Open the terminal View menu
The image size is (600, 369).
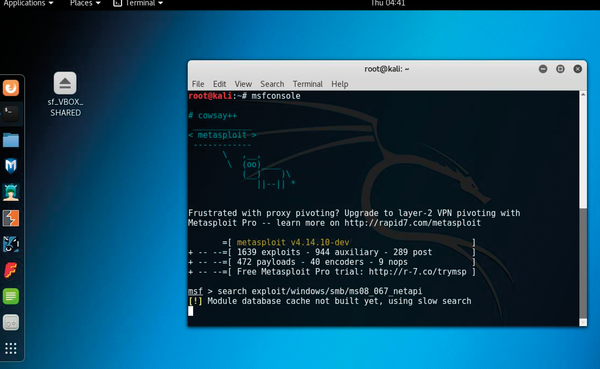tap(243, 84)
